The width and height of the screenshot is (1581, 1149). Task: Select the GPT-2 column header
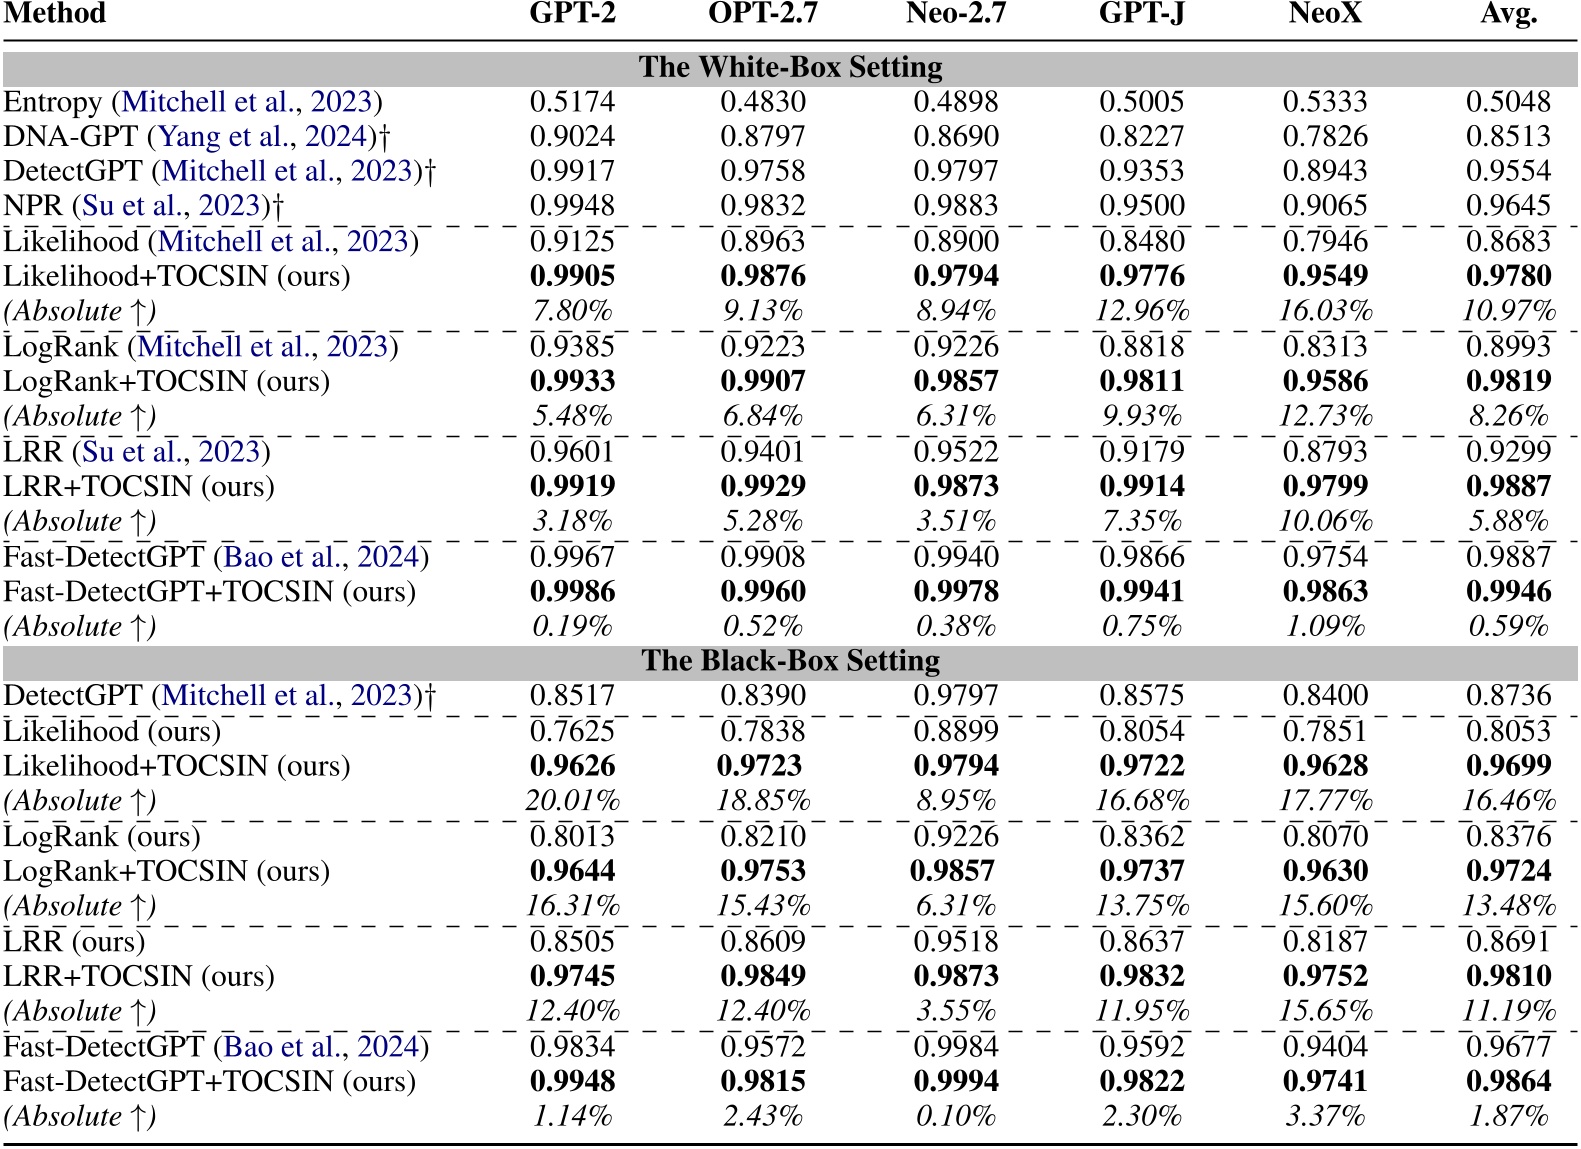pyautogui.click(x=572, y=14)
